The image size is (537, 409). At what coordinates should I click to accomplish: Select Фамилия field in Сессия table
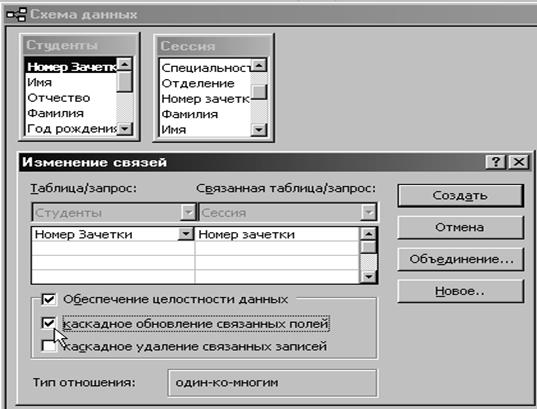[205, 114]
